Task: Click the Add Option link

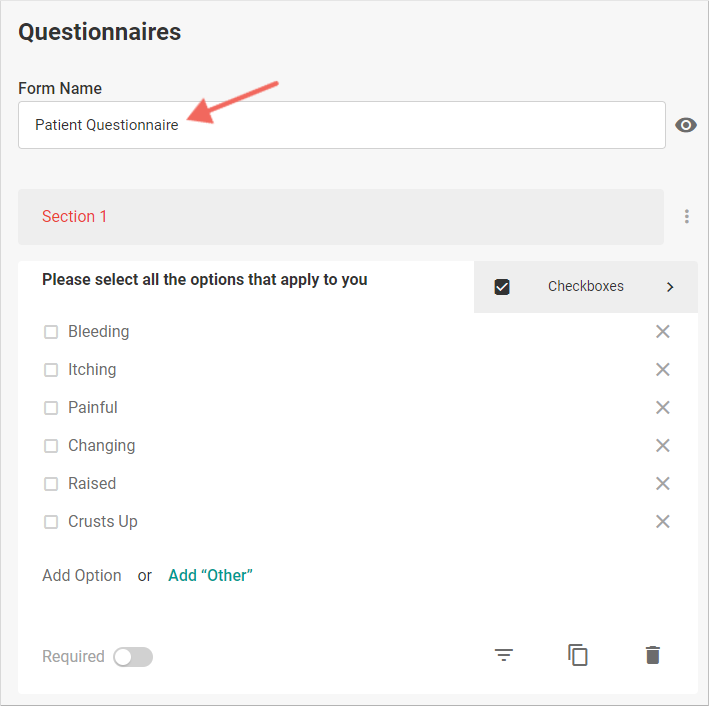Action: [82, 575]
